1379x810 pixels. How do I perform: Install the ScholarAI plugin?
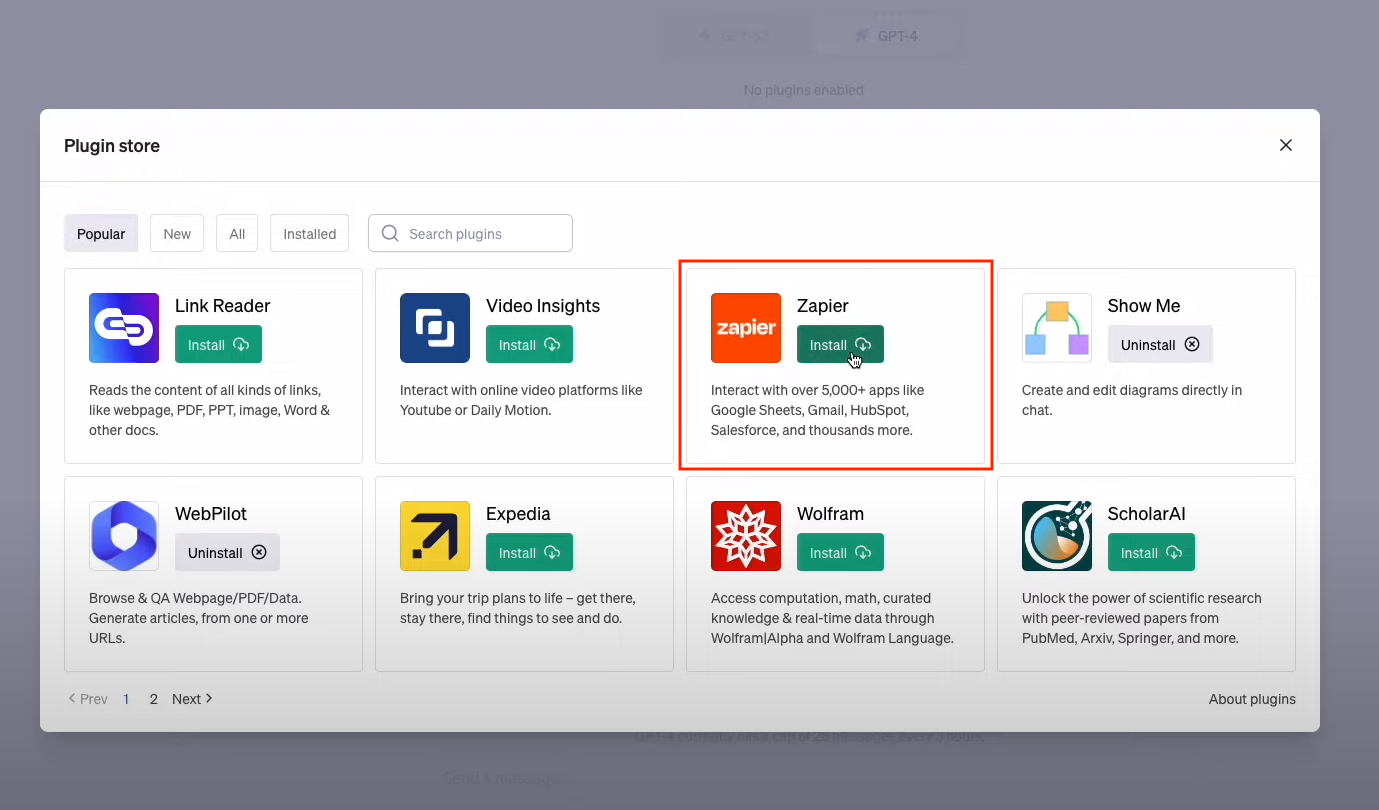1151,552
